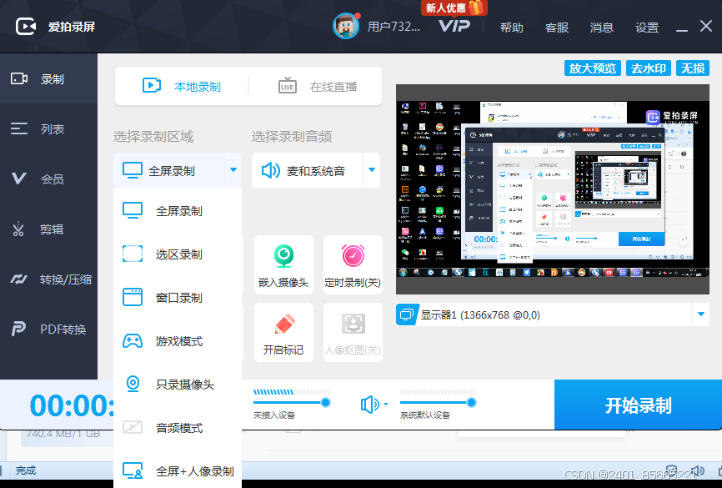Viewport: 722px width, 488px height.
Task: Click the 去水印 button
Action: 648,68
